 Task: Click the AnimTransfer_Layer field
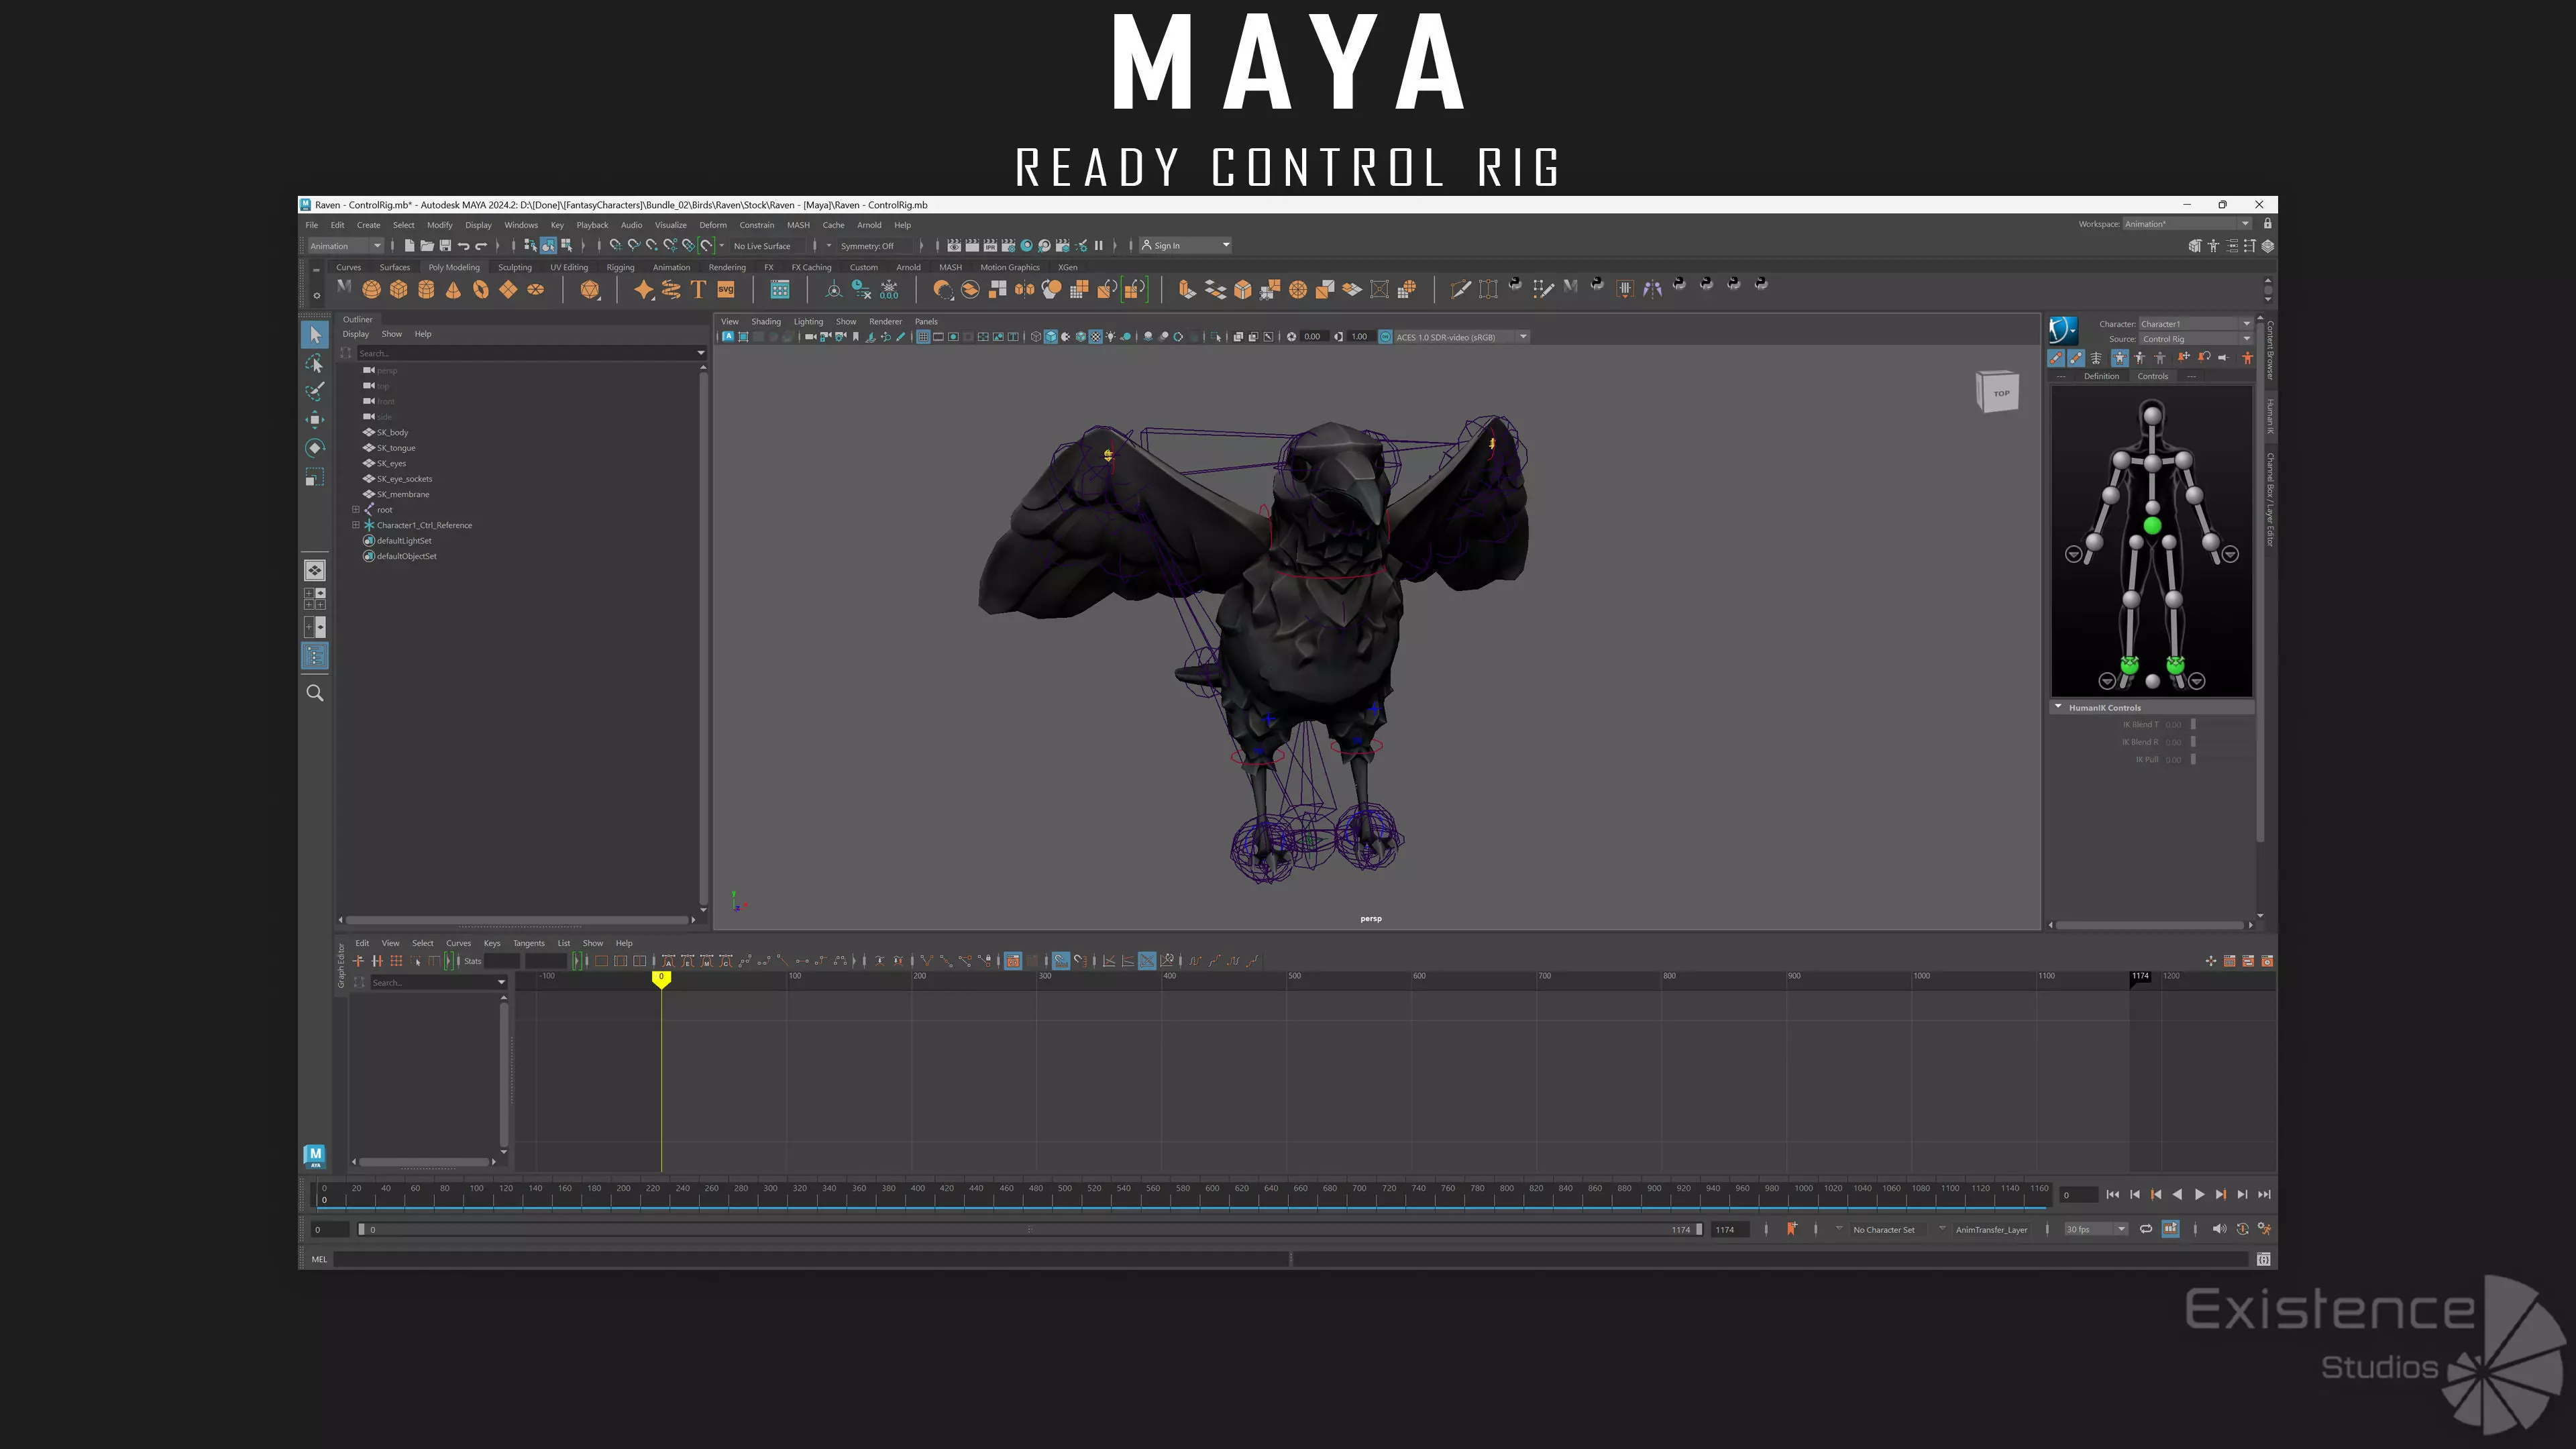1992,1230
